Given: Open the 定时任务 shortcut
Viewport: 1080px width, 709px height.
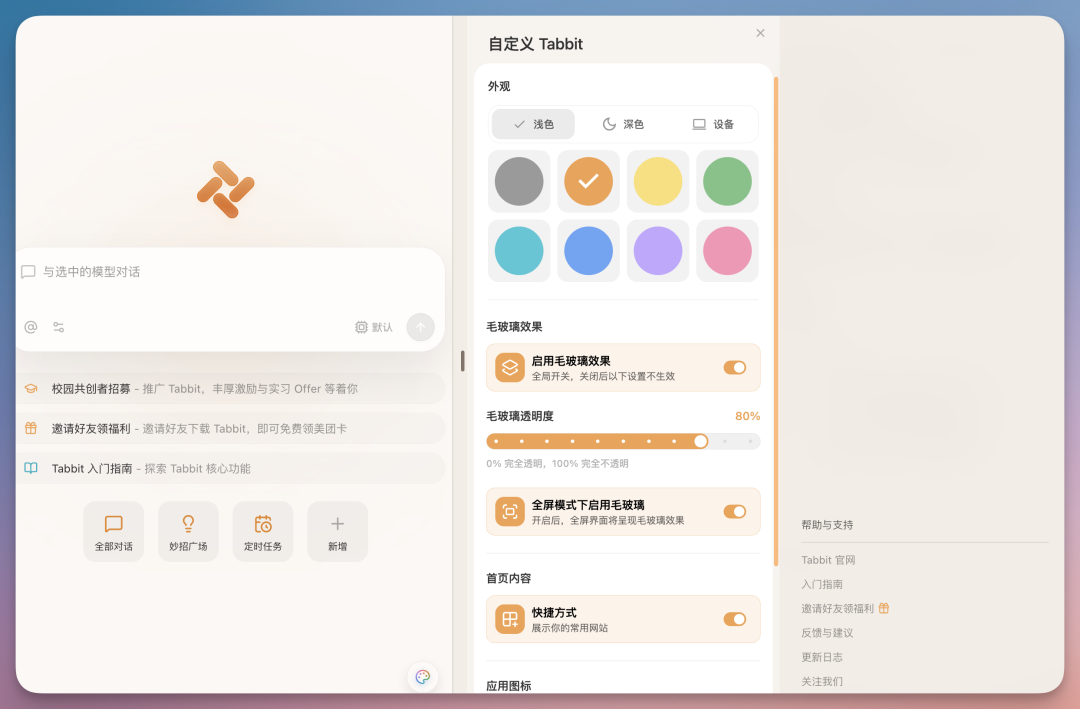Looking at the screenshot, I should point(262,532).
